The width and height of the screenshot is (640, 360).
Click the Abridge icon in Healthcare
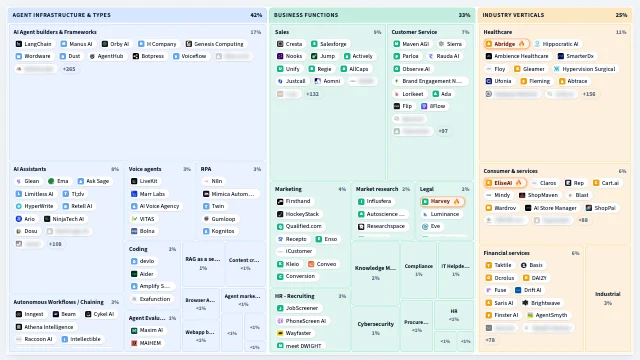489,44
